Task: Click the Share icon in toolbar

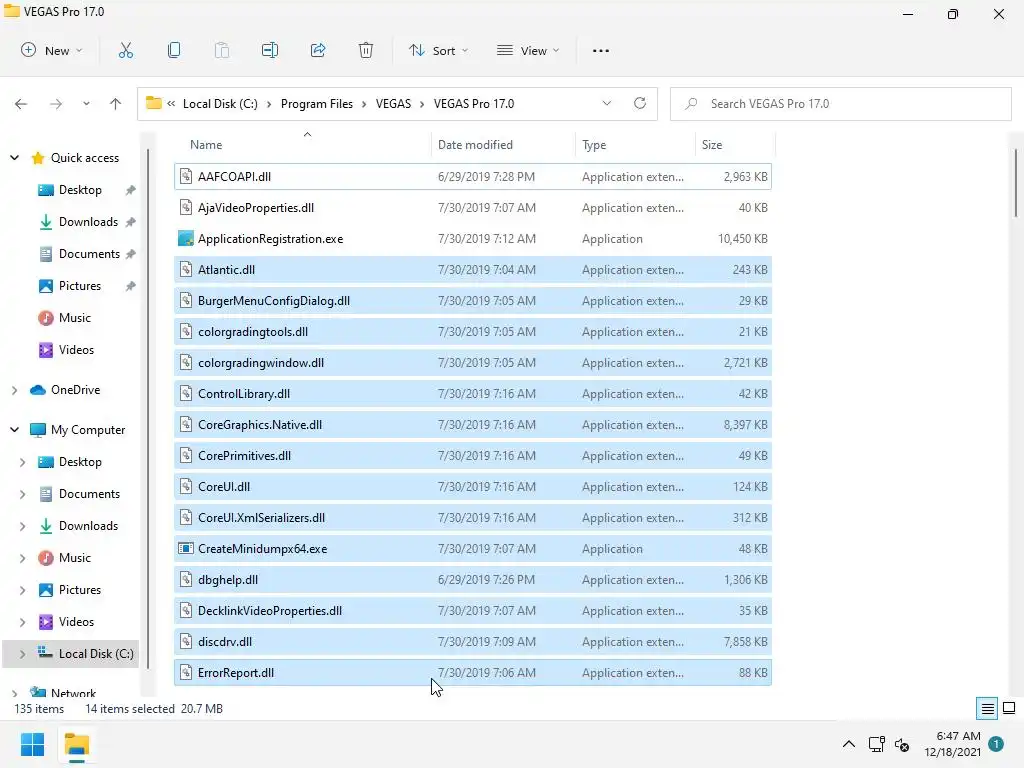Action: click(x=318, y=50)
